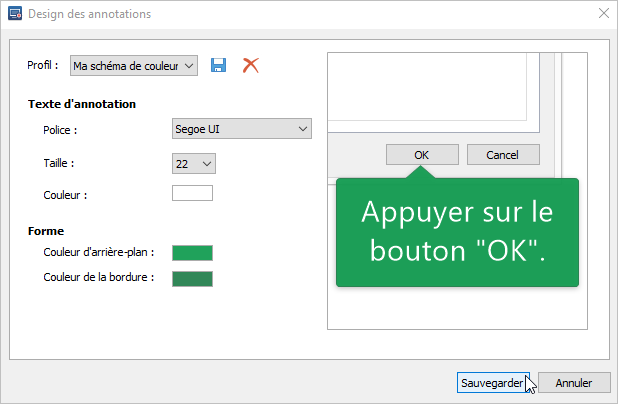Viewport: 618px width, 404px height.
Task: Click the Annuler button
Action: (x=574, y=383)
